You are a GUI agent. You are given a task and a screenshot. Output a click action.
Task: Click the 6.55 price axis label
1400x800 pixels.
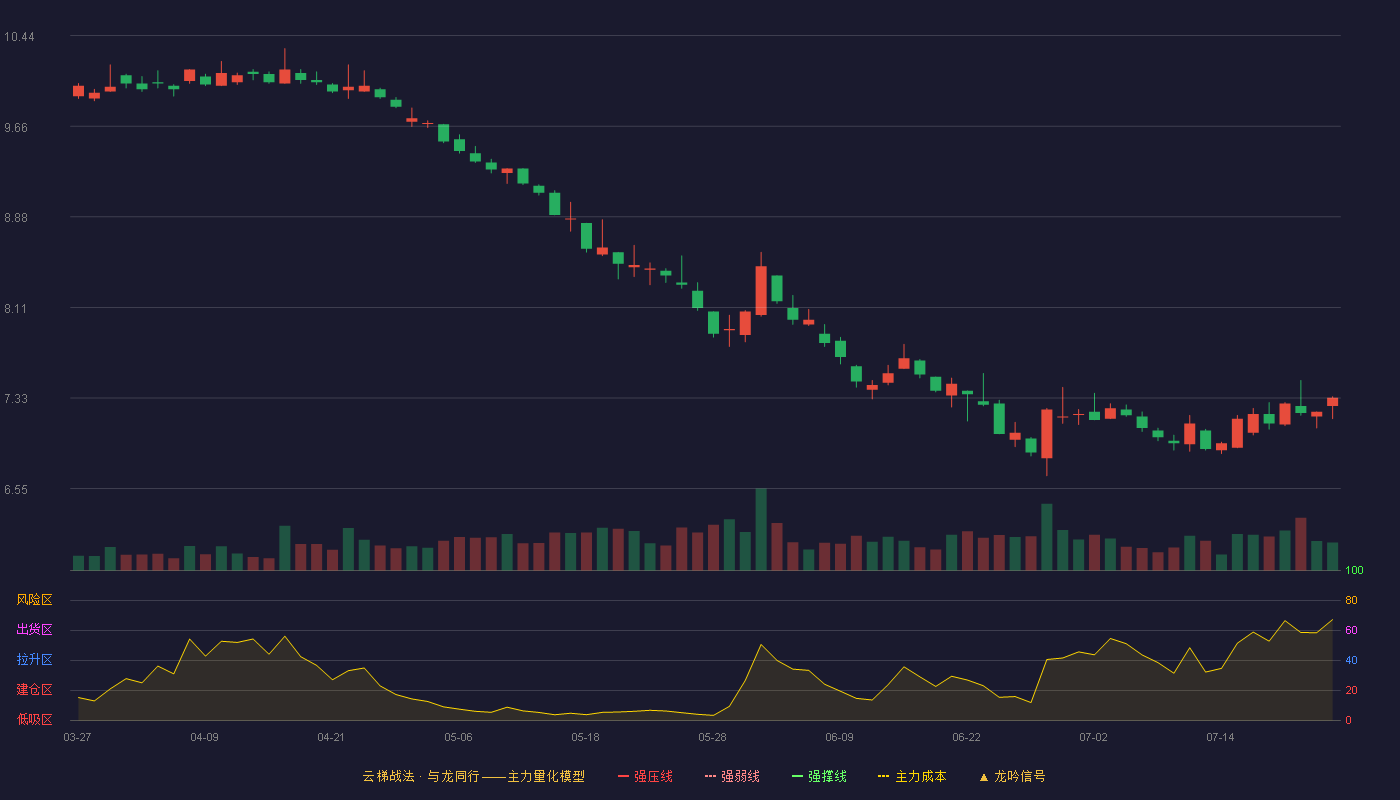(16, 490)
